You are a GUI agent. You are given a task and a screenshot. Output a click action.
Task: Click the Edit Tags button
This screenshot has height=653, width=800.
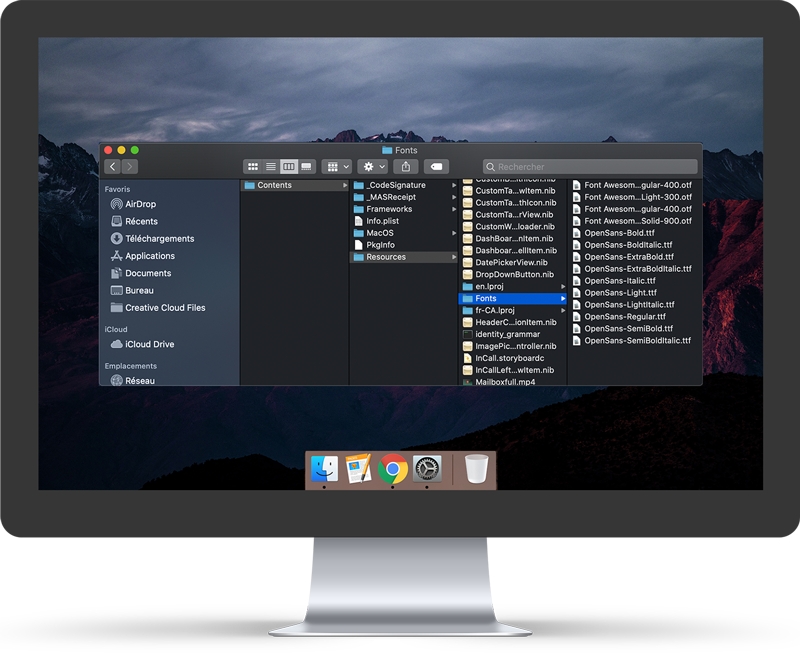coord(436,166)
